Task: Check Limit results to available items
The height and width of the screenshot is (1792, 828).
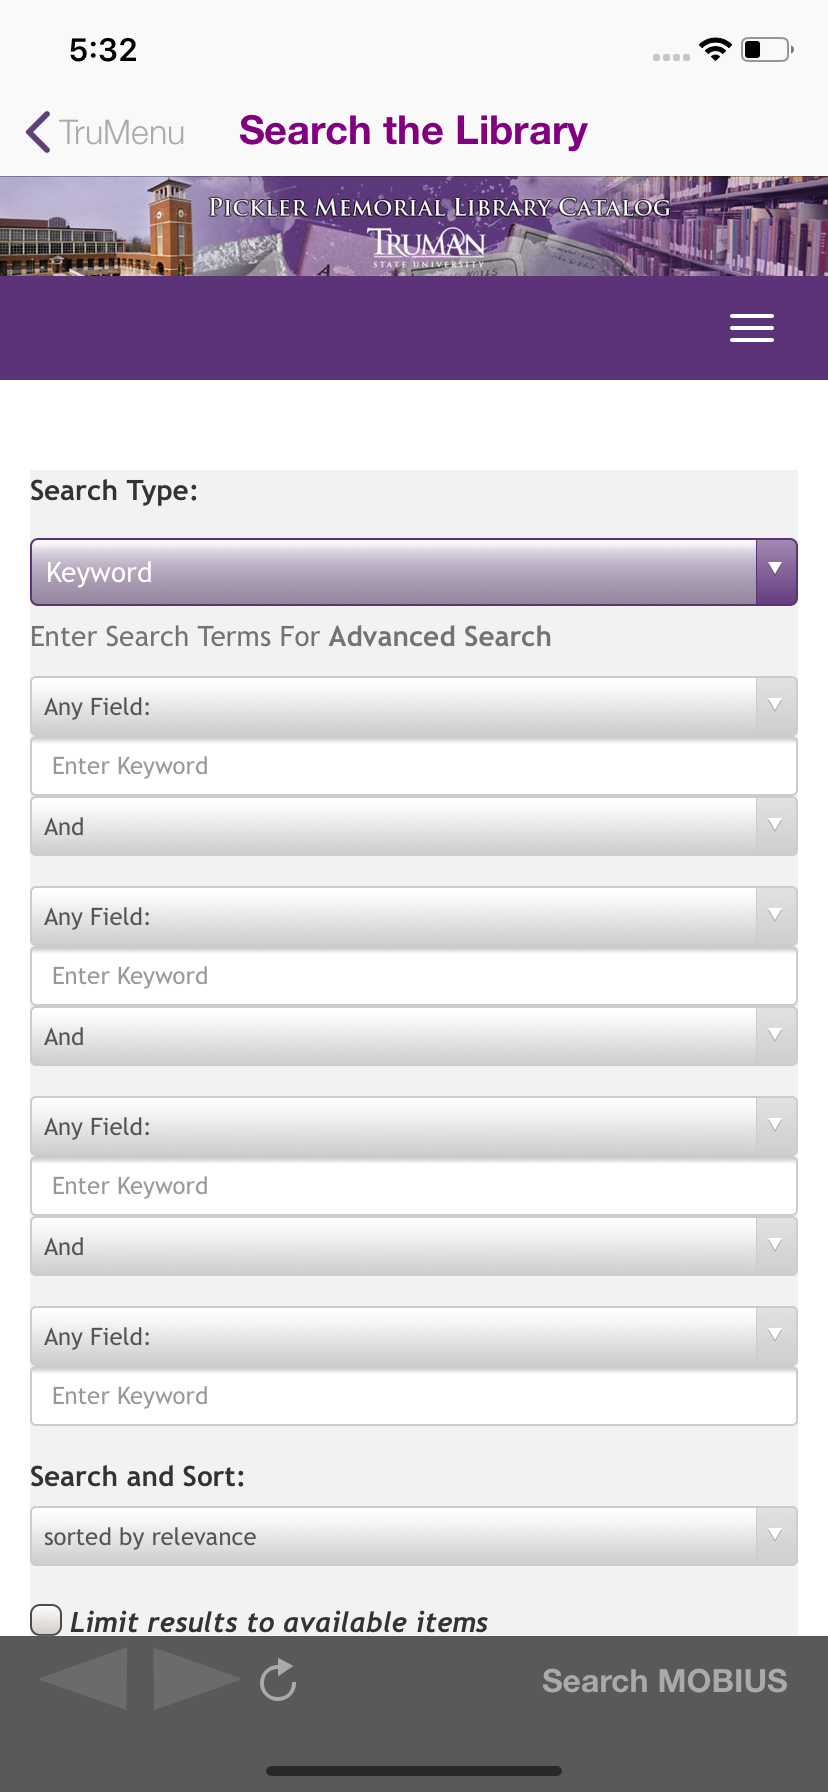Action: pos(46,1620)
